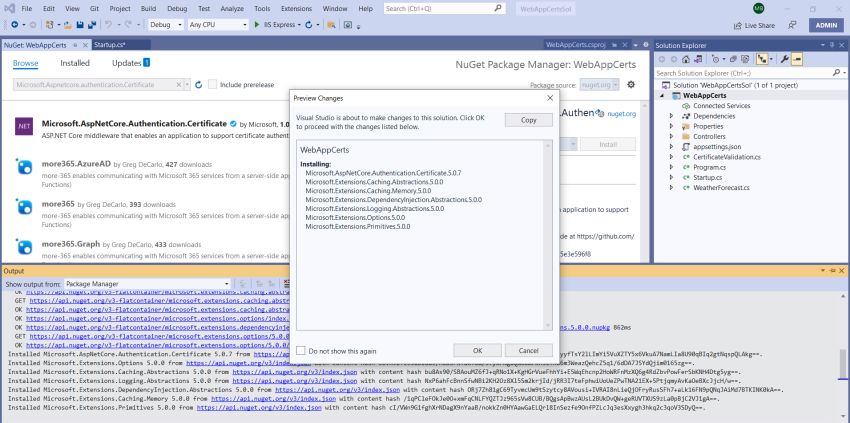Image resolution: width=850 pixels, height=423 pixels.
Task: Click in the Visual Studio Search (Ctrl+Q) box
Action: 445,9
